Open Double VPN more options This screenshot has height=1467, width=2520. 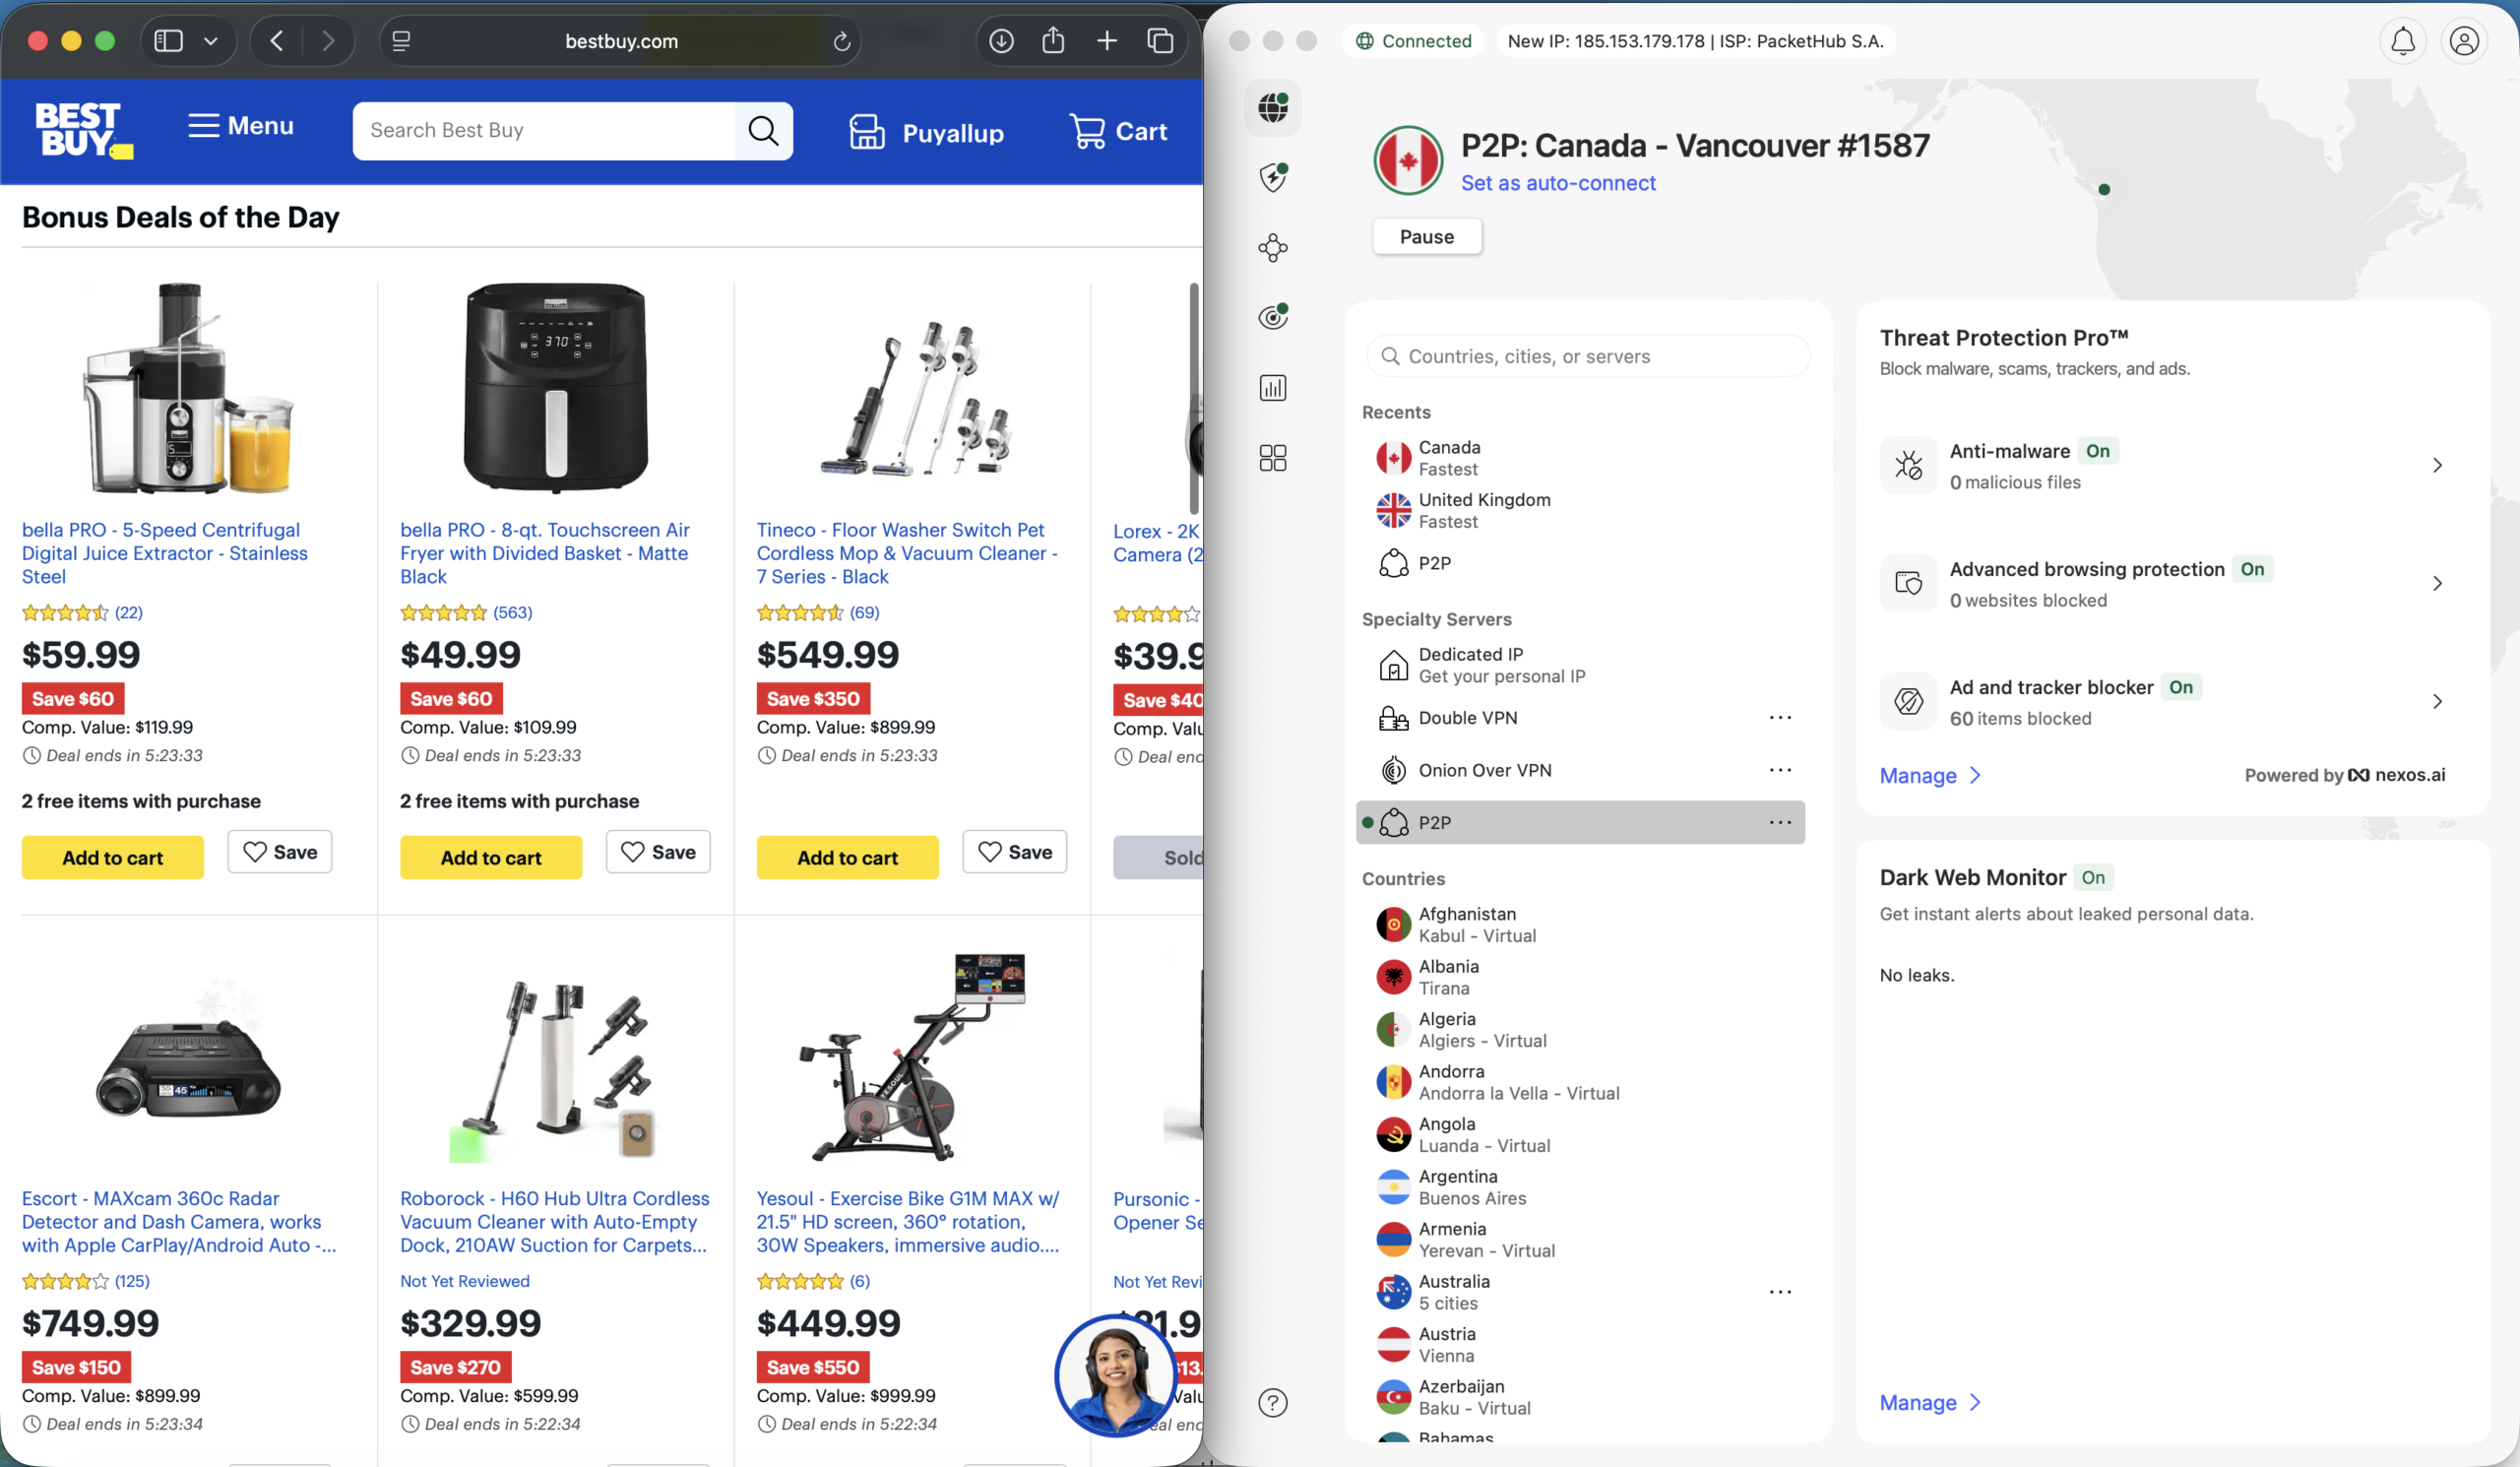click(1780, 718)
